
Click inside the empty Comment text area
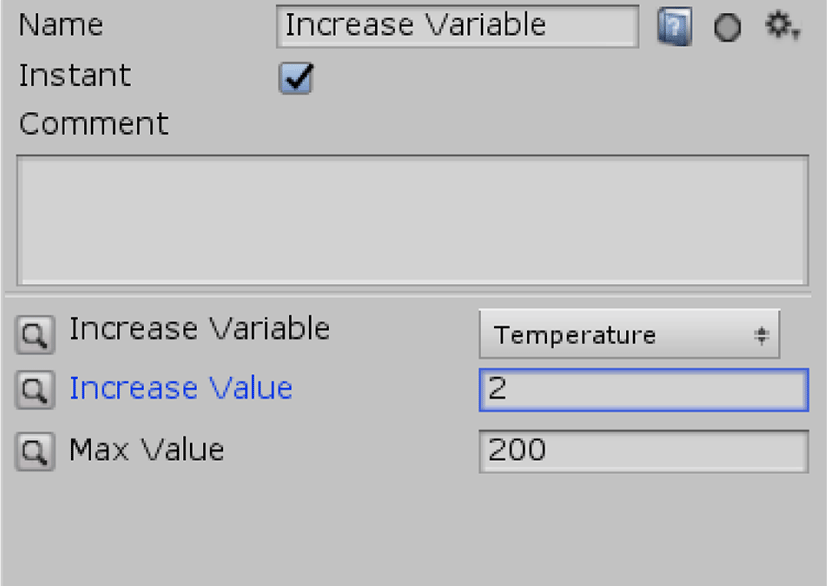pyautogui.click(x=412, y=220)
